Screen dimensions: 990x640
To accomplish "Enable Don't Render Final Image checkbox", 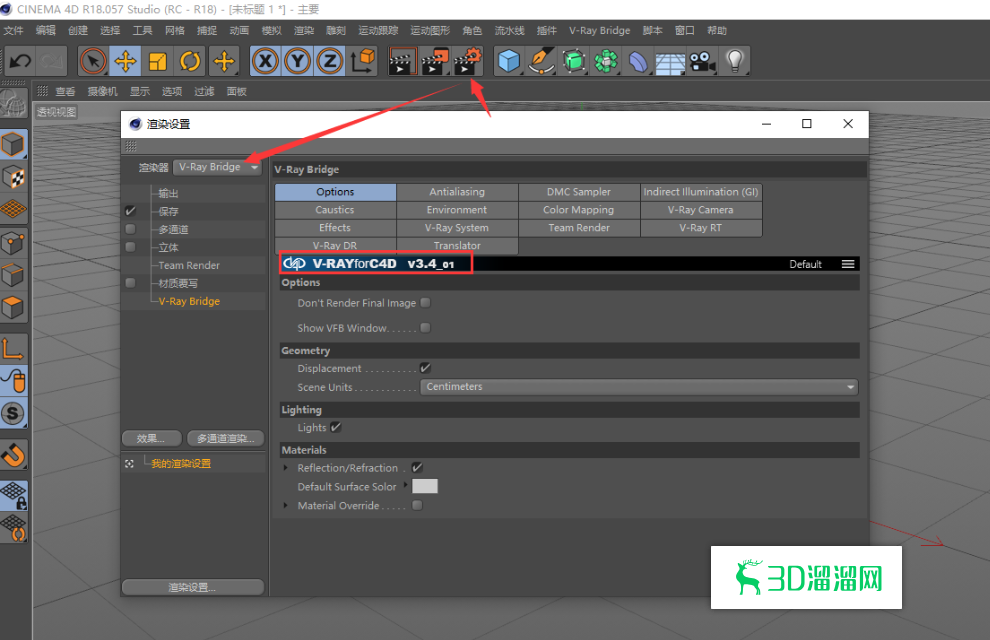I will pos(425,303).
